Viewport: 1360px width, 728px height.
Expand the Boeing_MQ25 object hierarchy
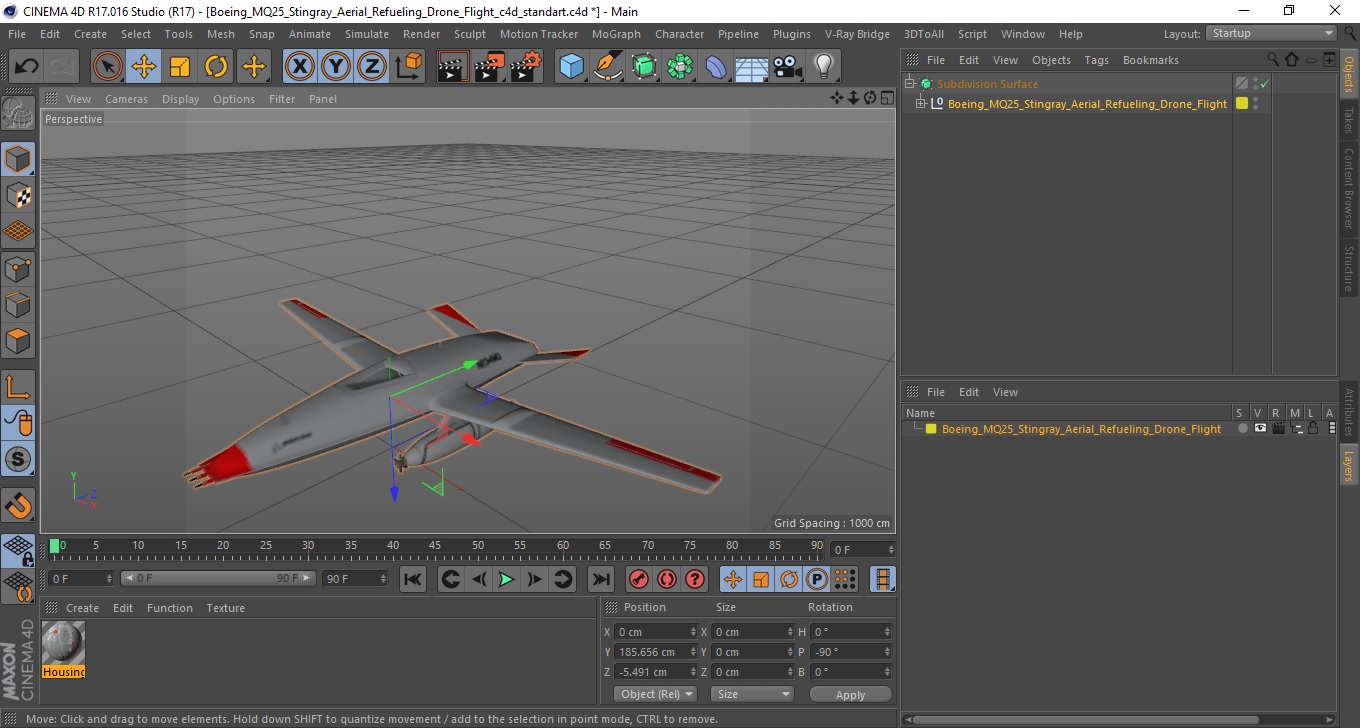pos(921,103)
